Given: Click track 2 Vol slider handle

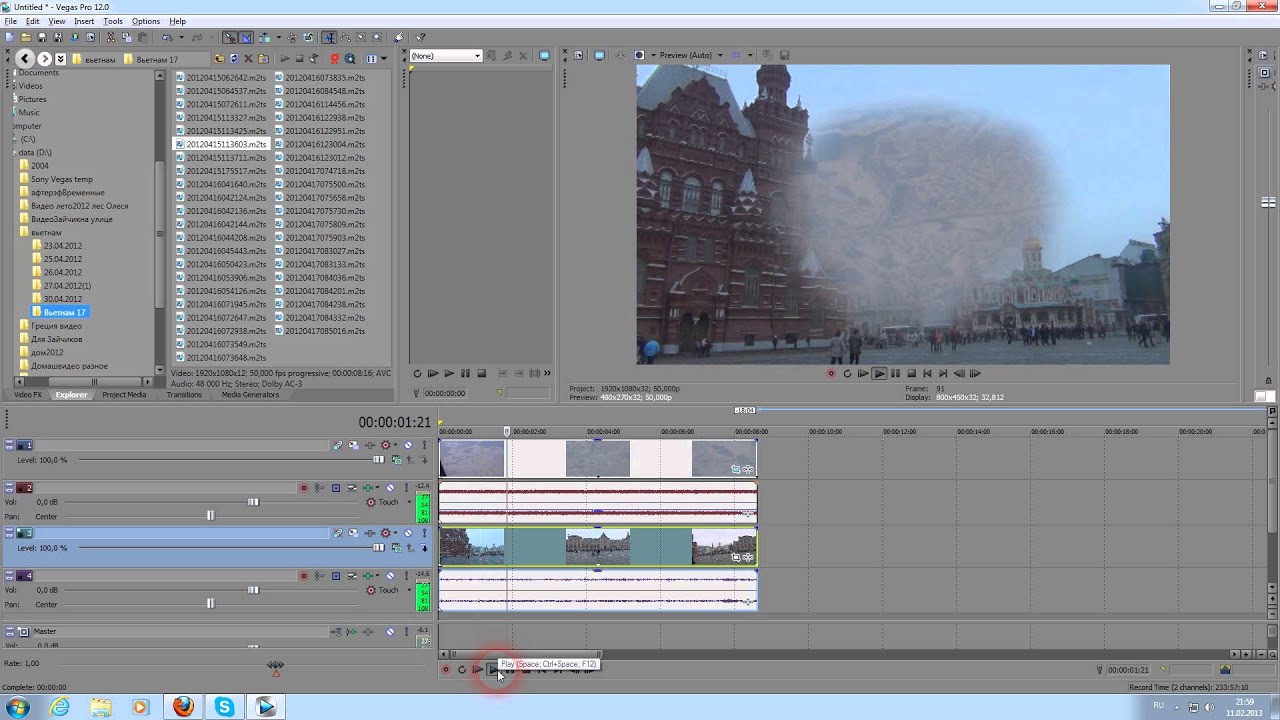Looking at the screenshot, I should (x=253, y=502).
